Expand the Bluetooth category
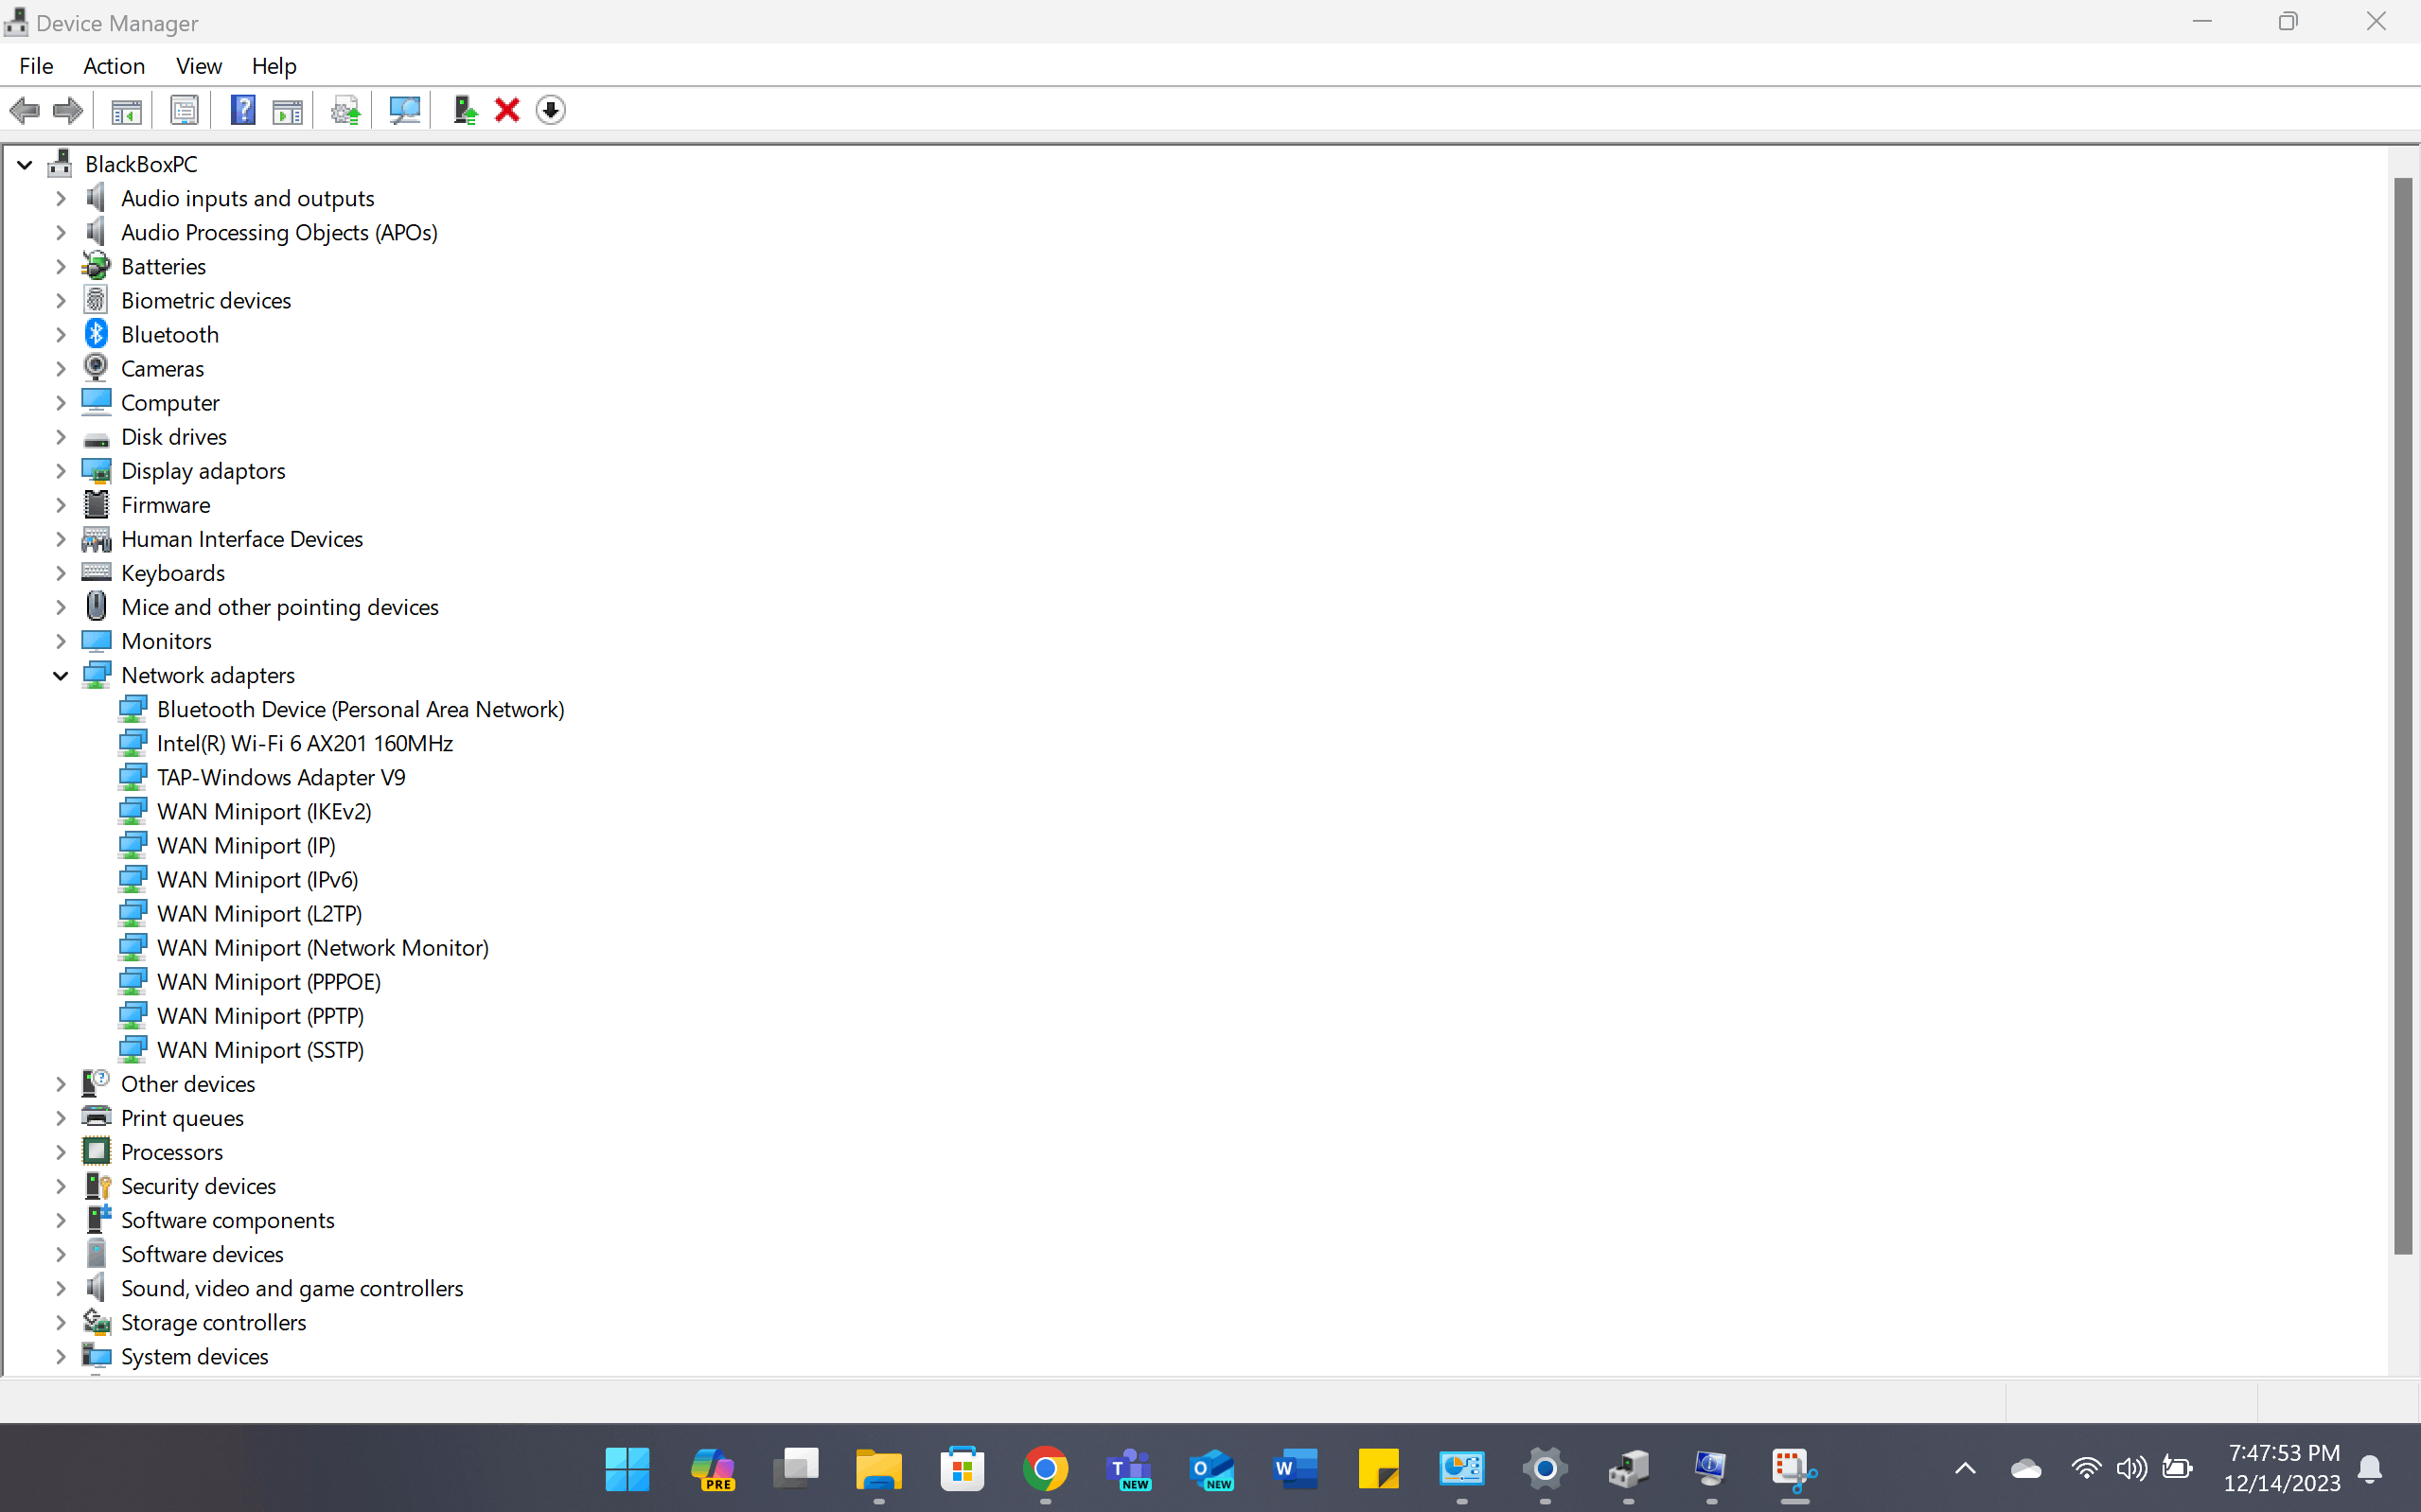 coord(60,335)
